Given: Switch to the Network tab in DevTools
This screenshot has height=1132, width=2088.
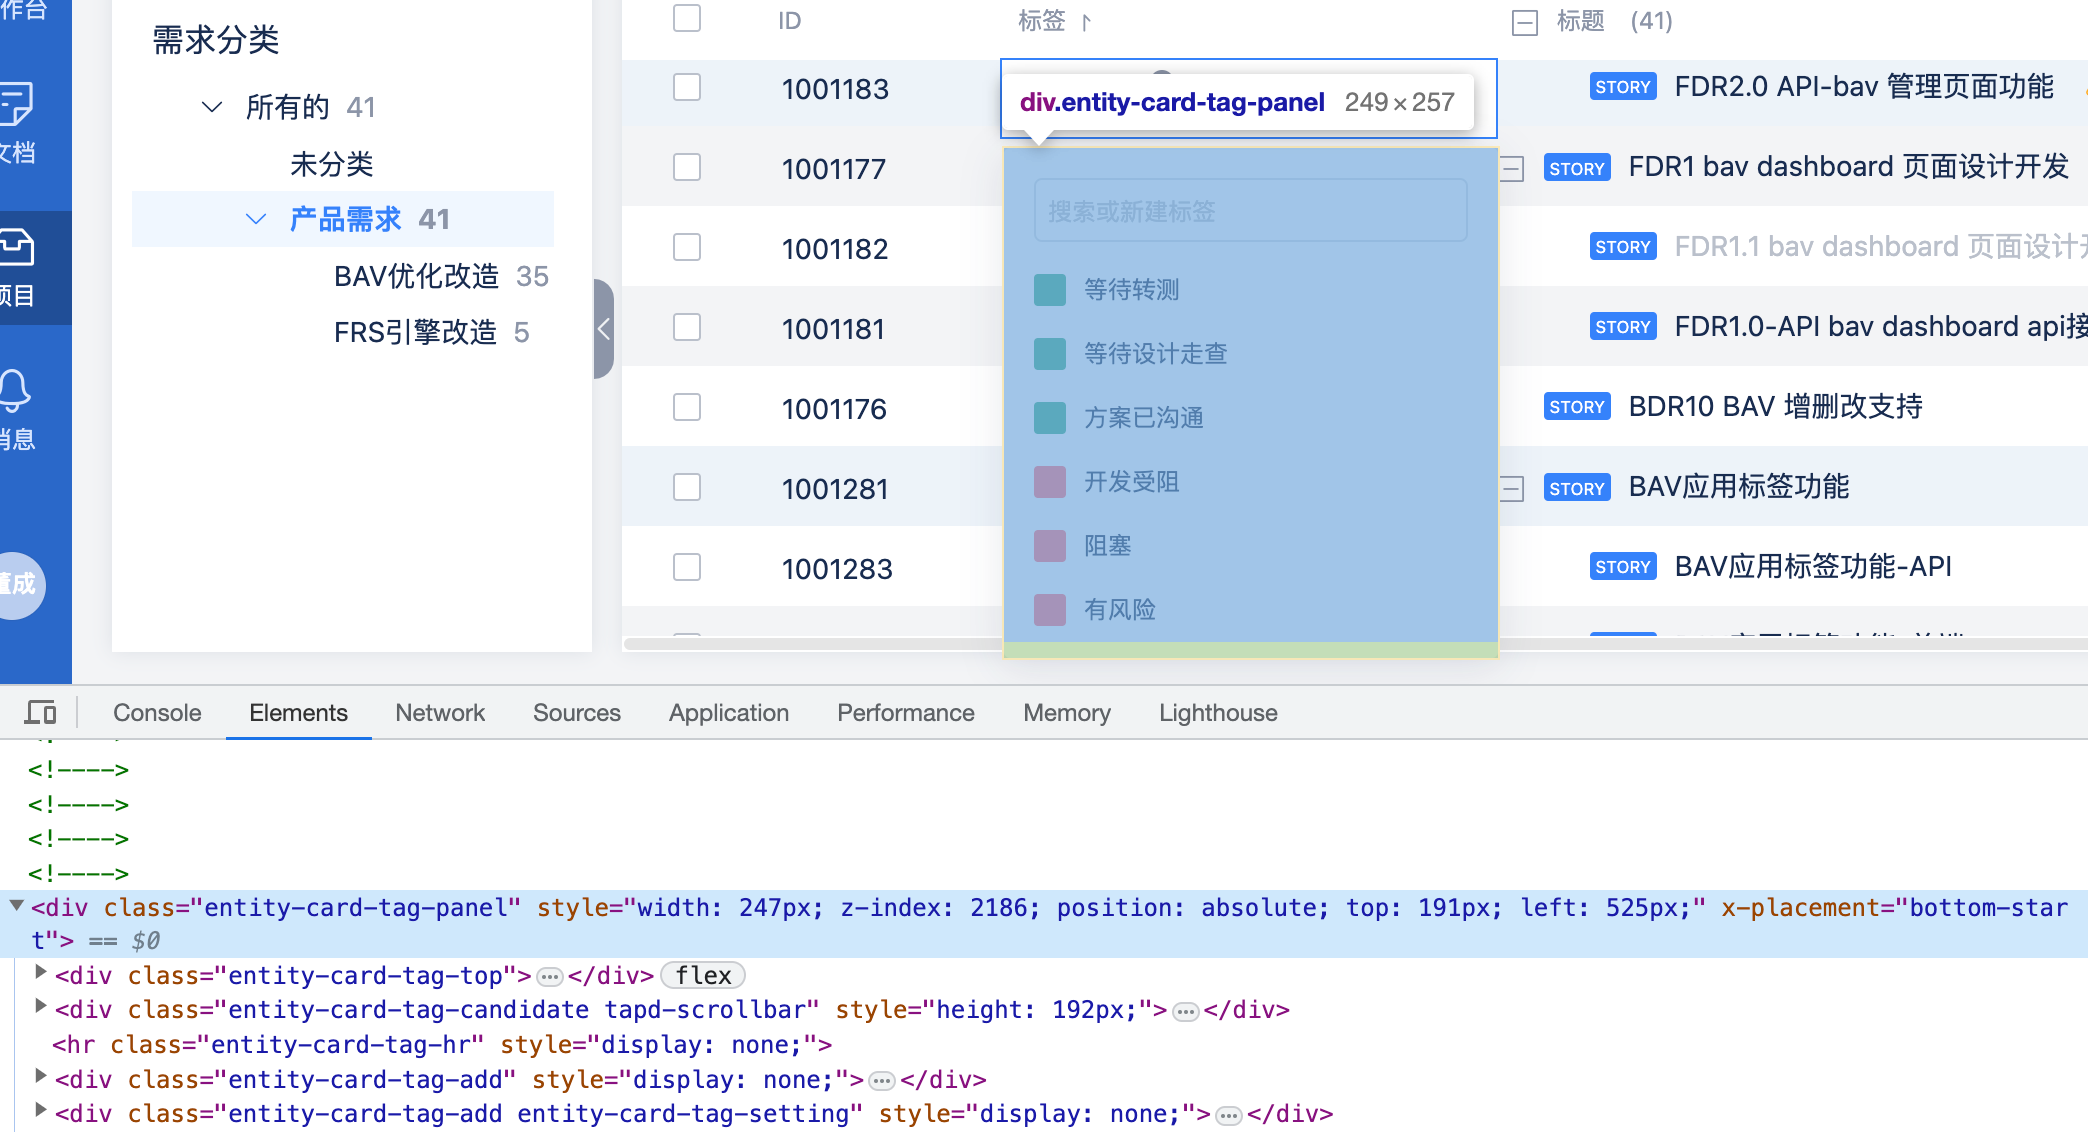Looking at the screenshot, I should pos(440,713).
